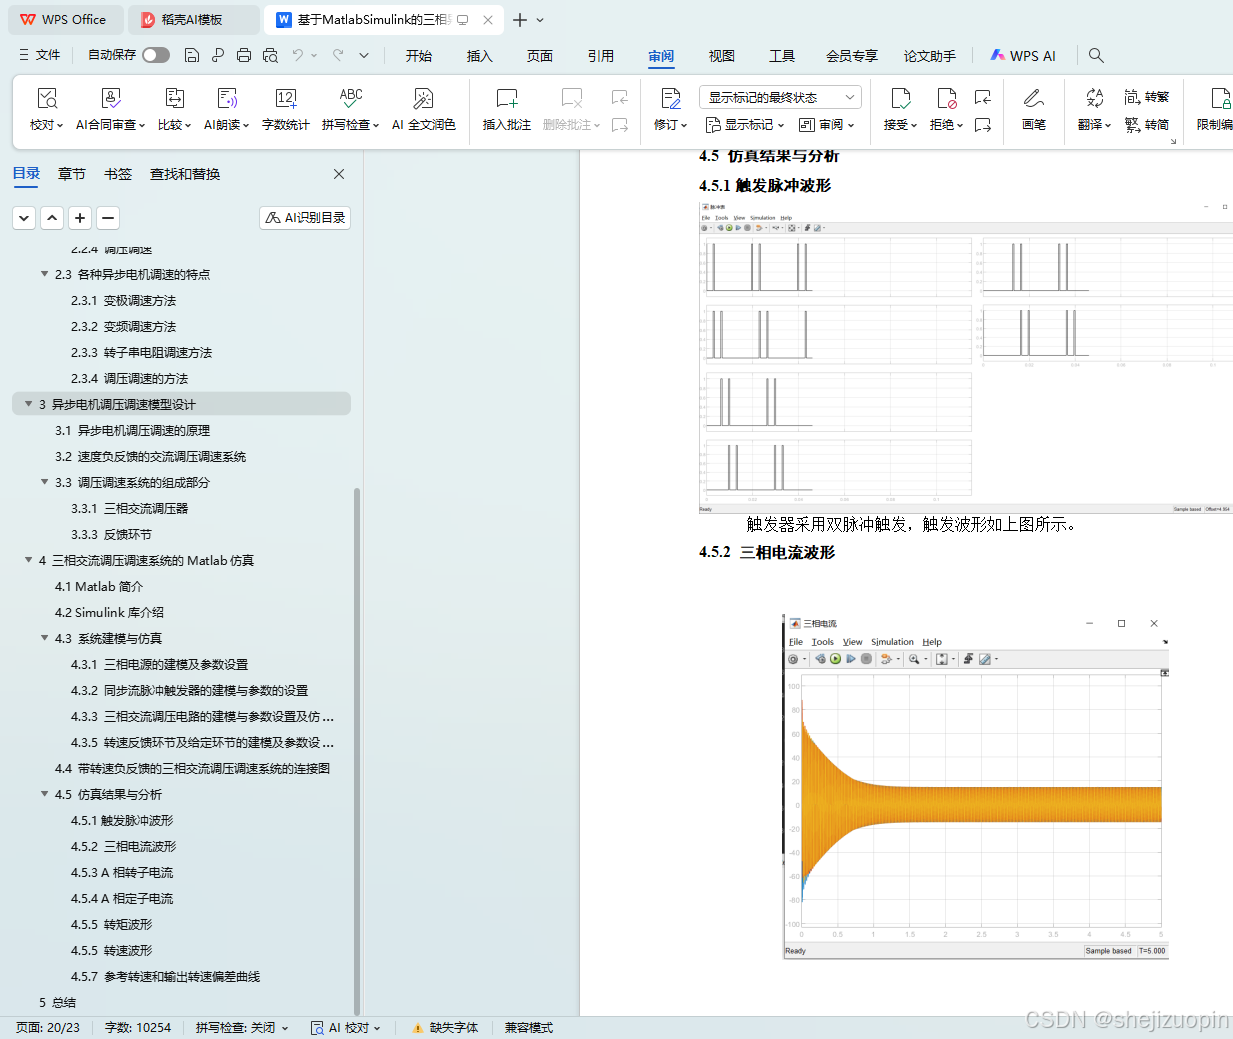Close the navigation pane
1233x1039 pixels.
[339, 174]
